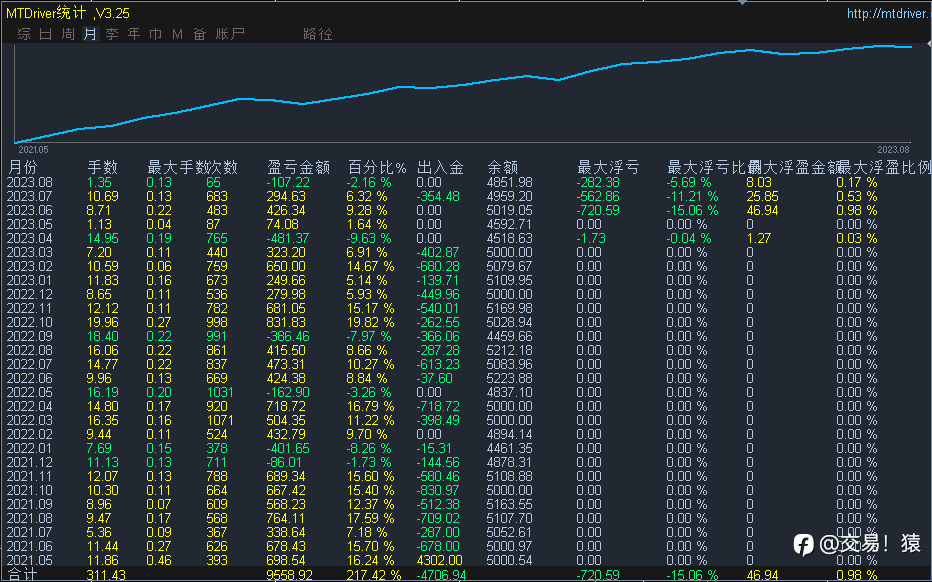Click the 盈亏金额 column header
The image size is (932, 582).
pyautogui.click(x=298, y=167)
